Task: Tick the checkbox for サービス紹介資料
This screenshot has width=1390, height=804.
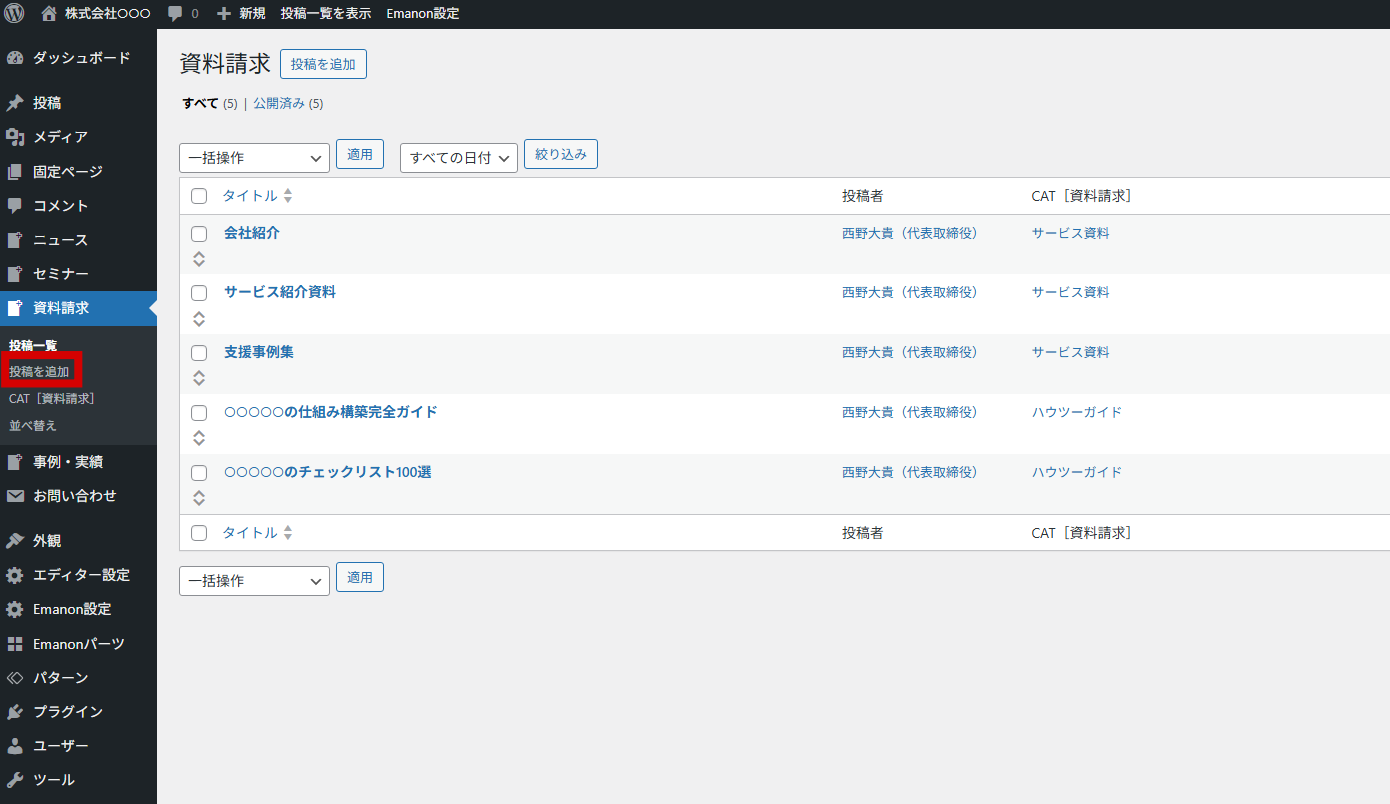Action: coord(199,293)
